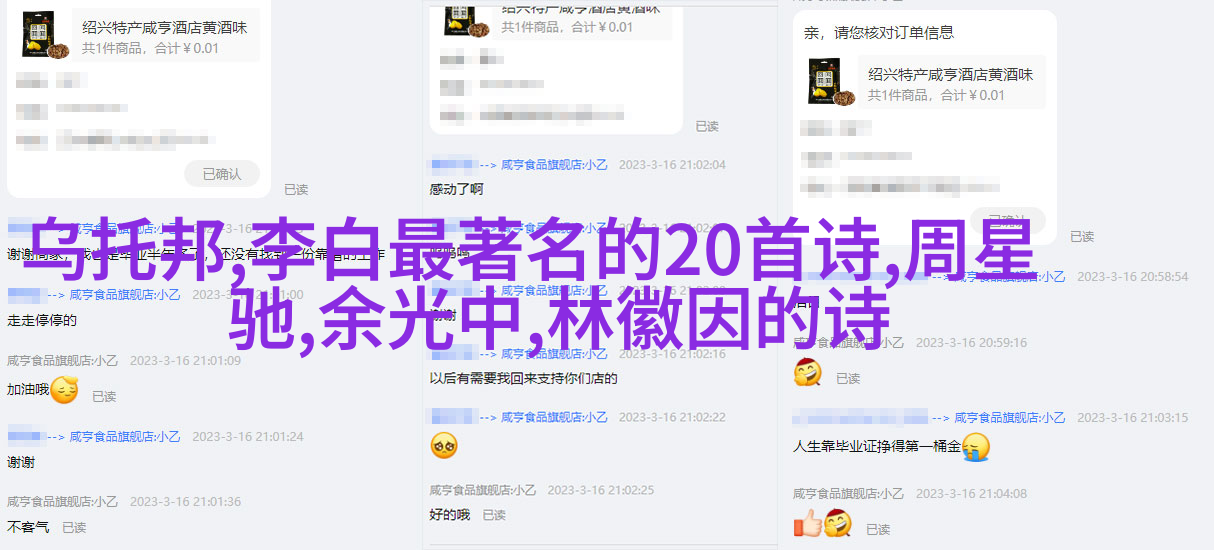
Task: Open the product thumbnail in middle order card
Action: (x=451, y=17)
